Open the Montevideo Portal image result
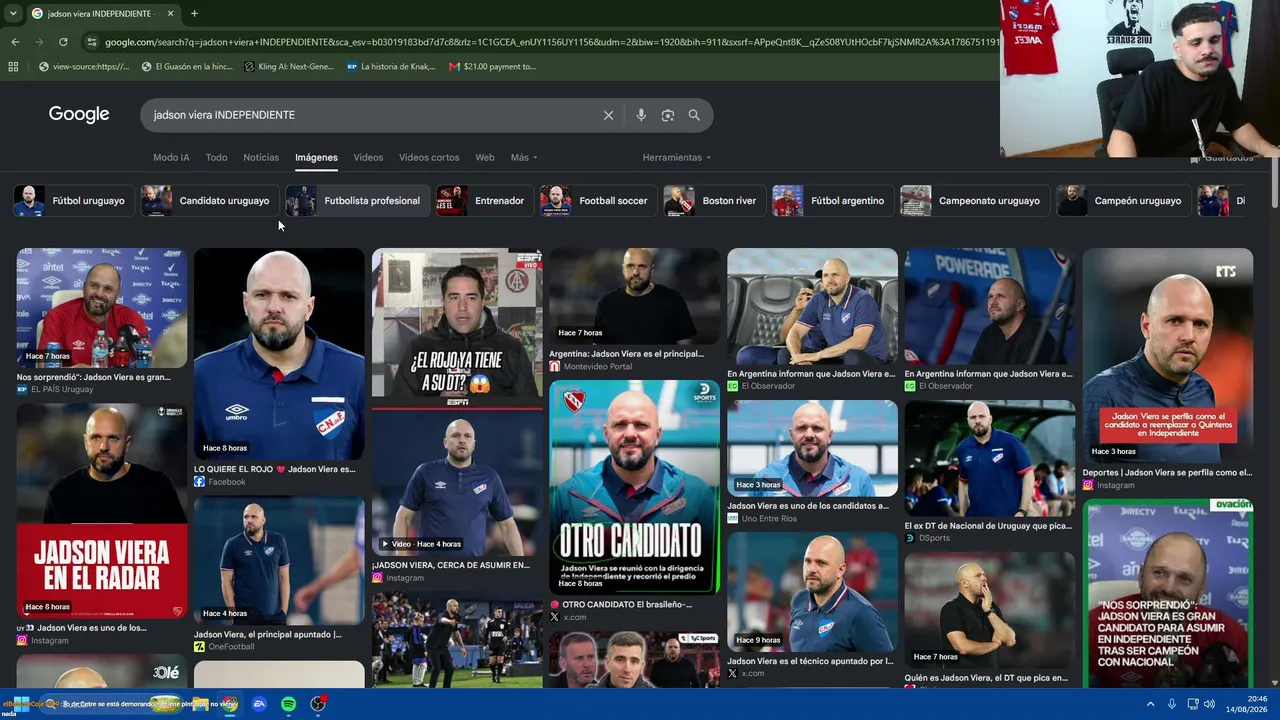 [634, 296]
